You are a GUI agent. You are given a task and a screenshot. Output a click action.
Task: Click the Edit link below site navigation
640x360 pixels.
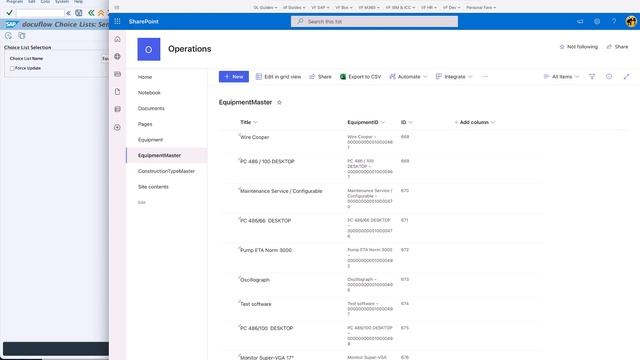[142, 202]
